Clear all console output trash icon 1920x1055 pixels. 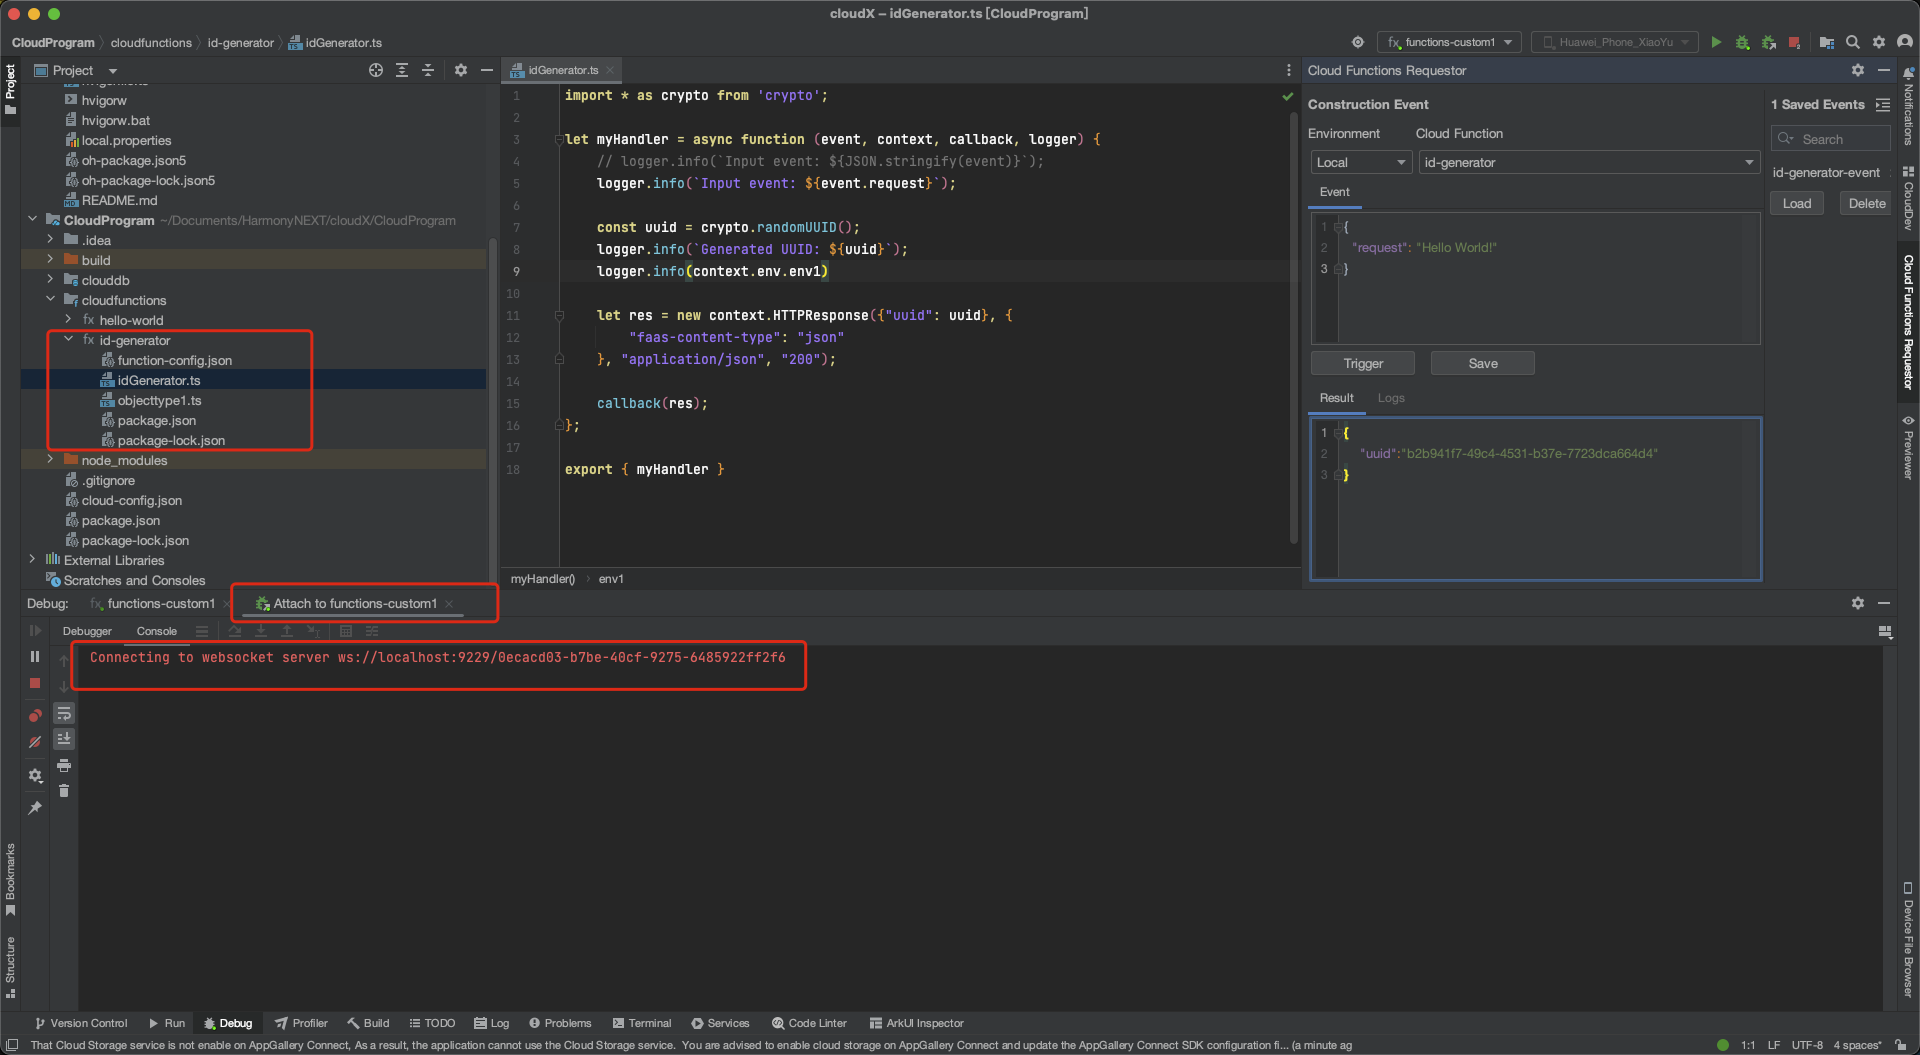click(64, 791)
